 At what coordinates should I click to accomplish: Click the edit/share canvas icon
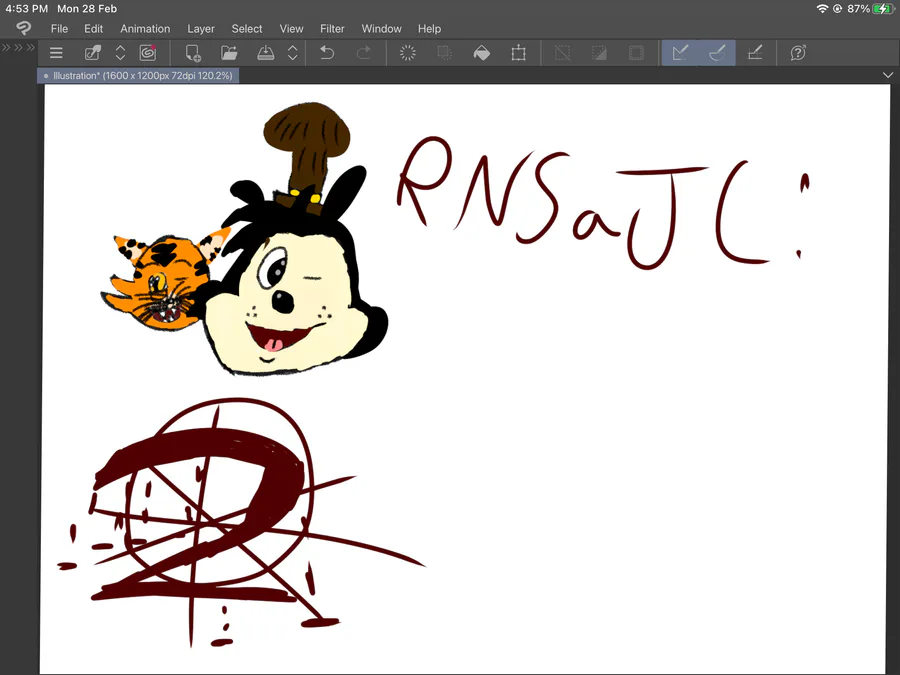pos(93,53)
